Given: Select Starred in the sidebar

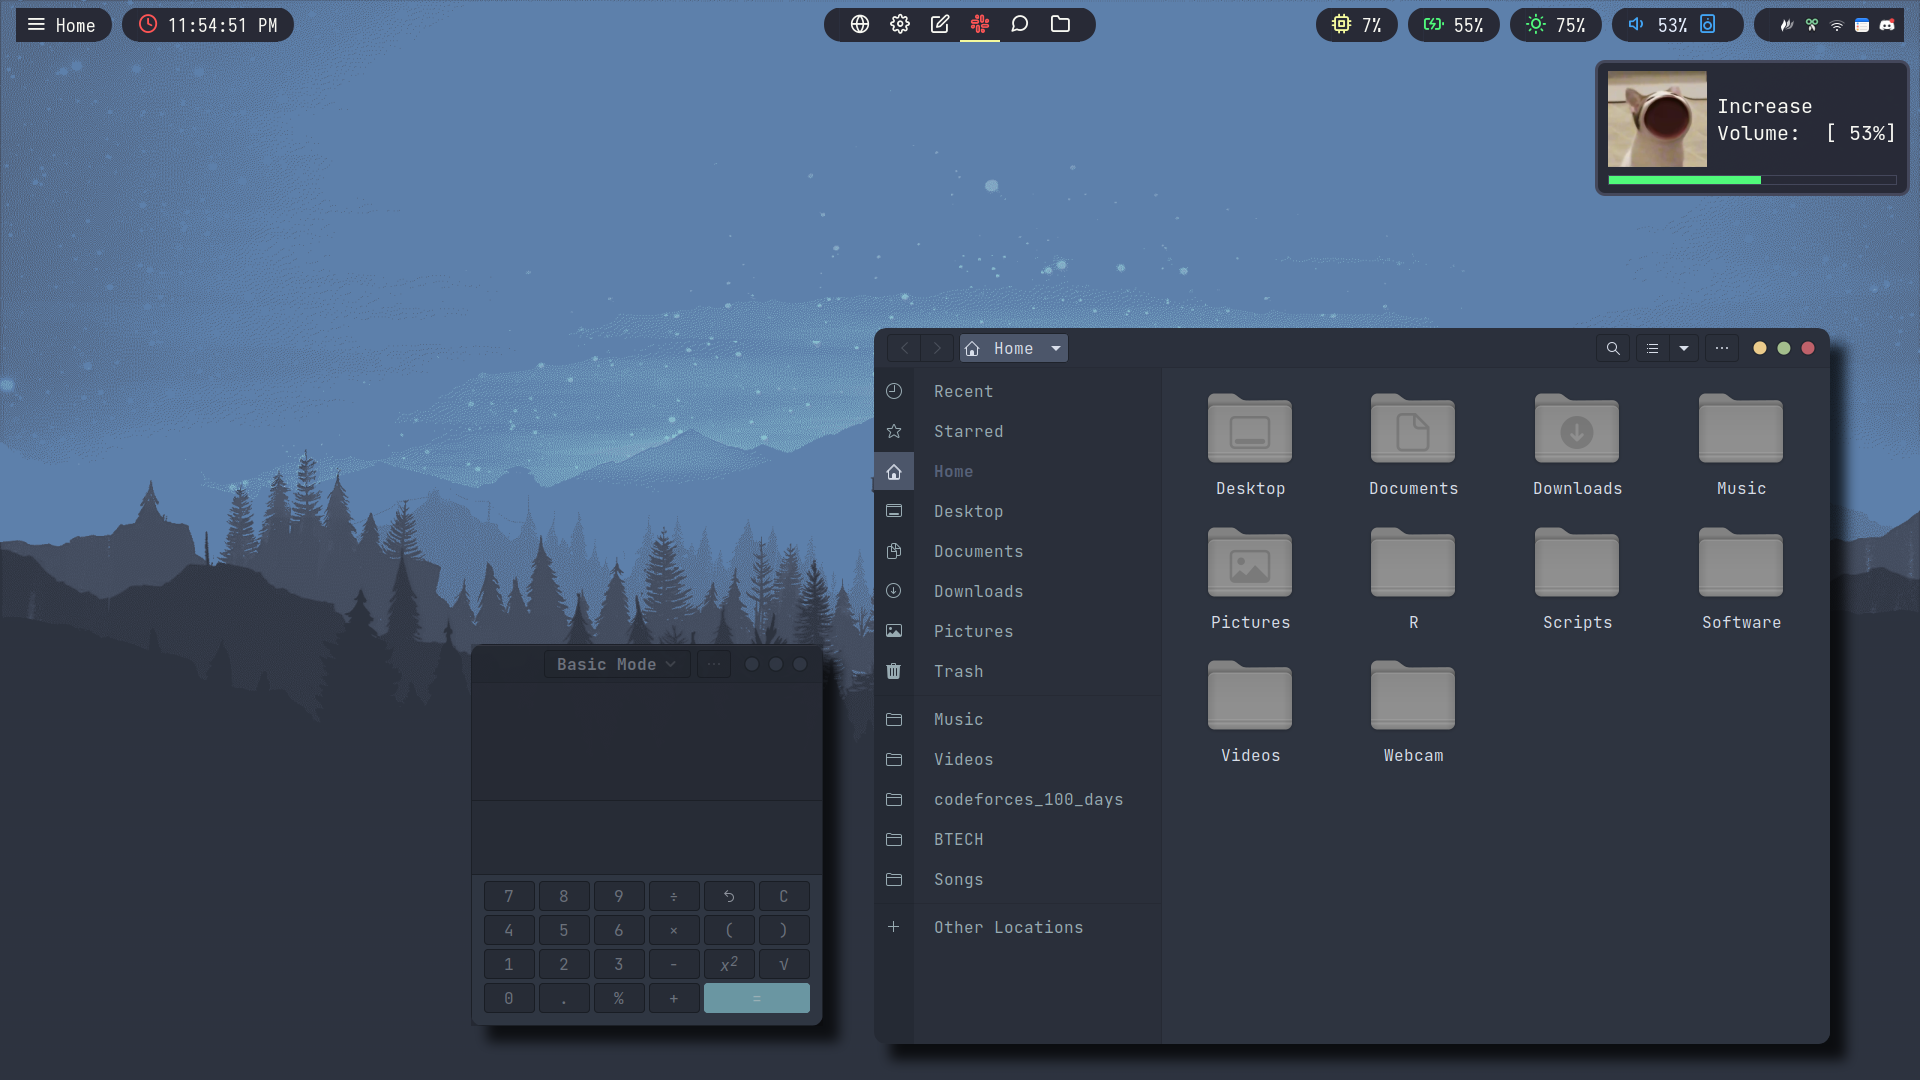Looking at the screenshot, I should [x=968, y=432].
